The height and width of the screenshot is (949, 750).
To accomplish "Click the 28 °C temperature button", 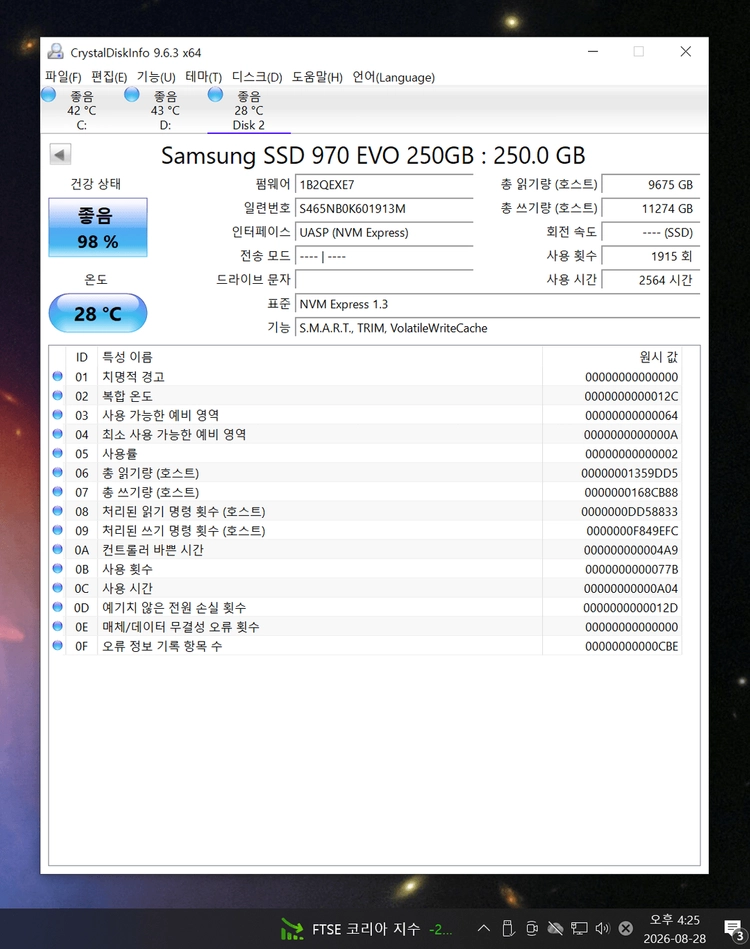I will [x=97, y=313].
